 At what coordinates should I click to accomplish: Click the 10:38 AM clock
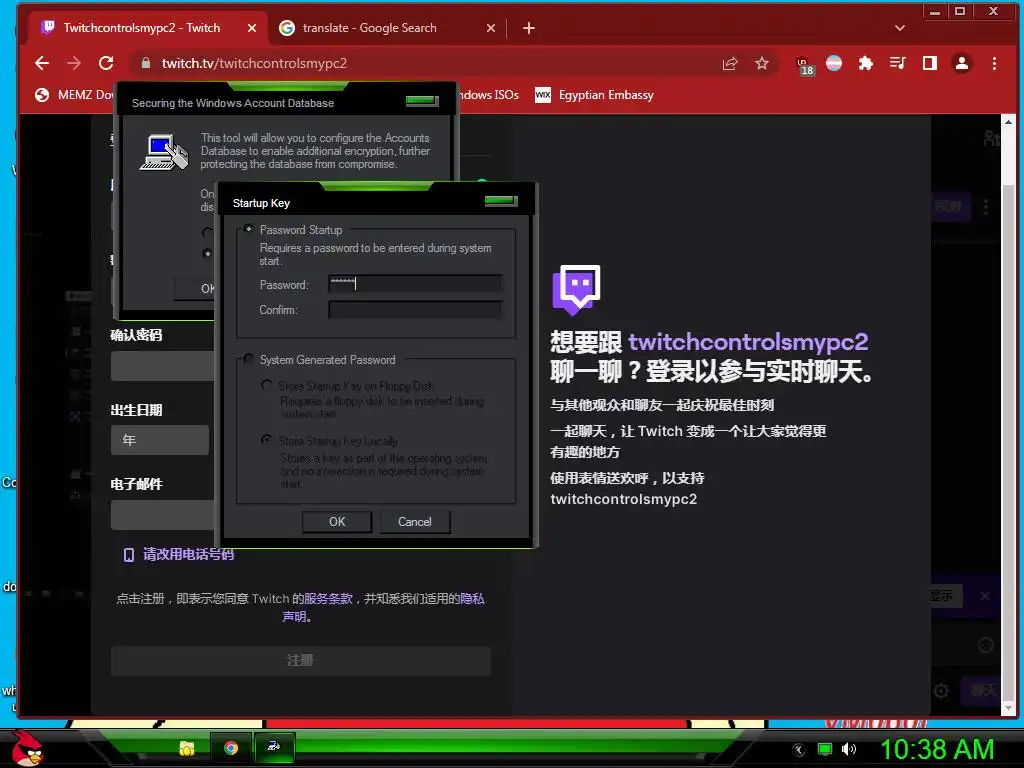click(x=937, y=749)
